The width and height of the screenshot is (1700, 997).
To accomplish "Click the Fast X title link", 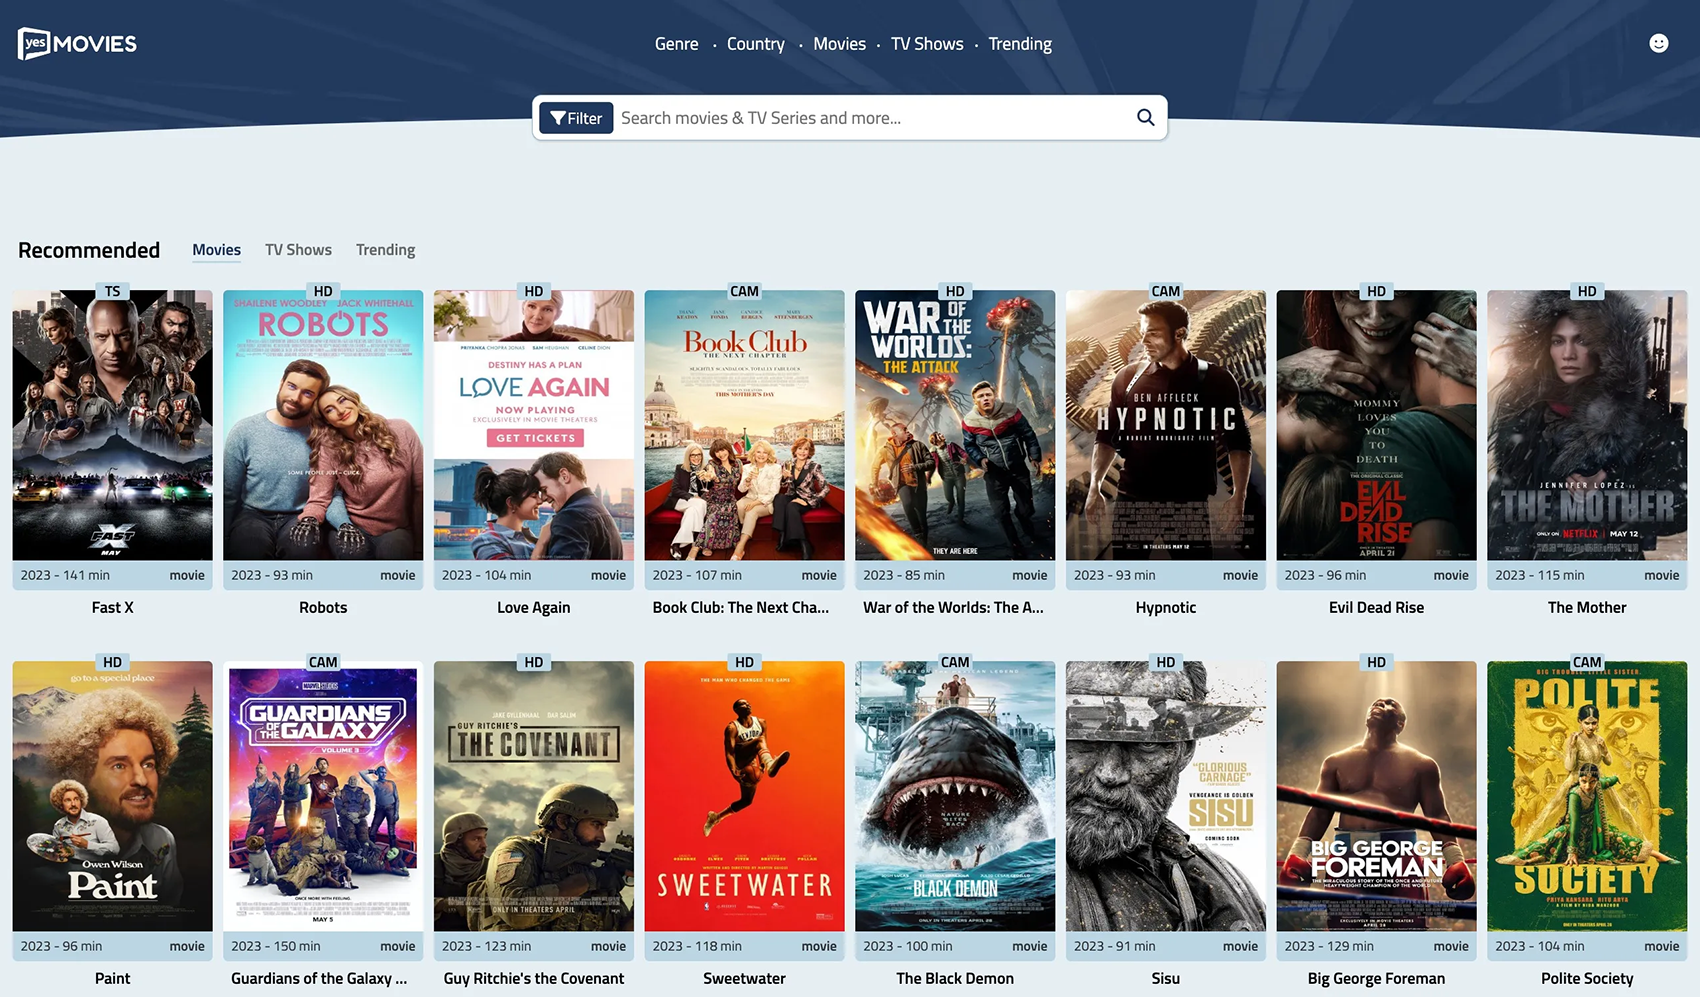I will (112, 607).
